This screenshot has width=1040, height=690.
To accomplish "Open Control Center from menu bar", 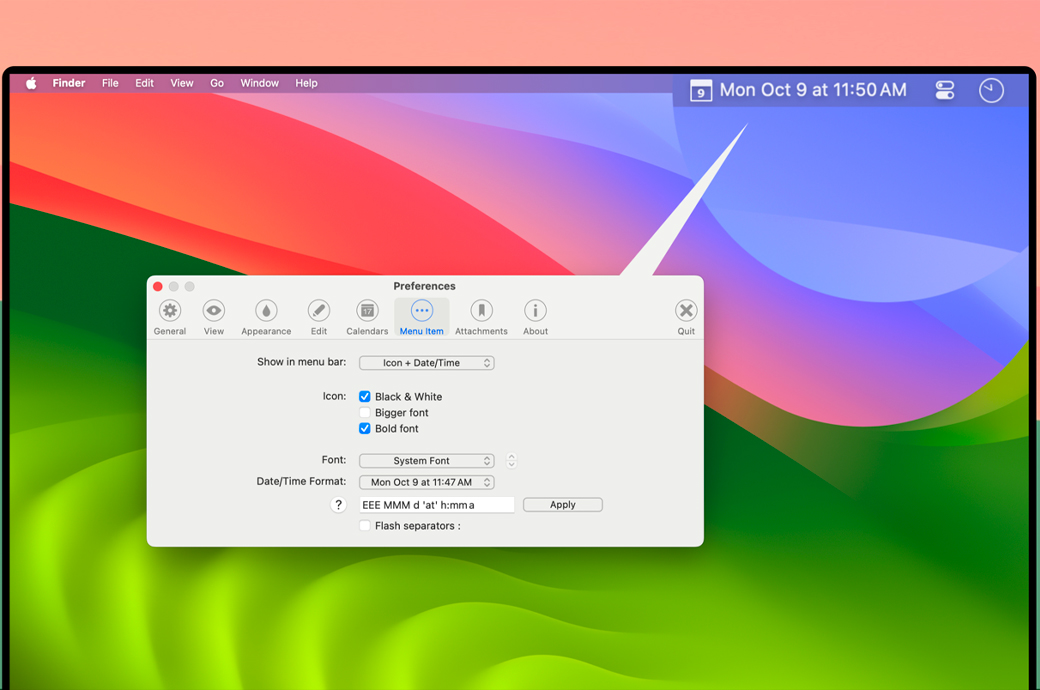I will click(x=945, y=91).
